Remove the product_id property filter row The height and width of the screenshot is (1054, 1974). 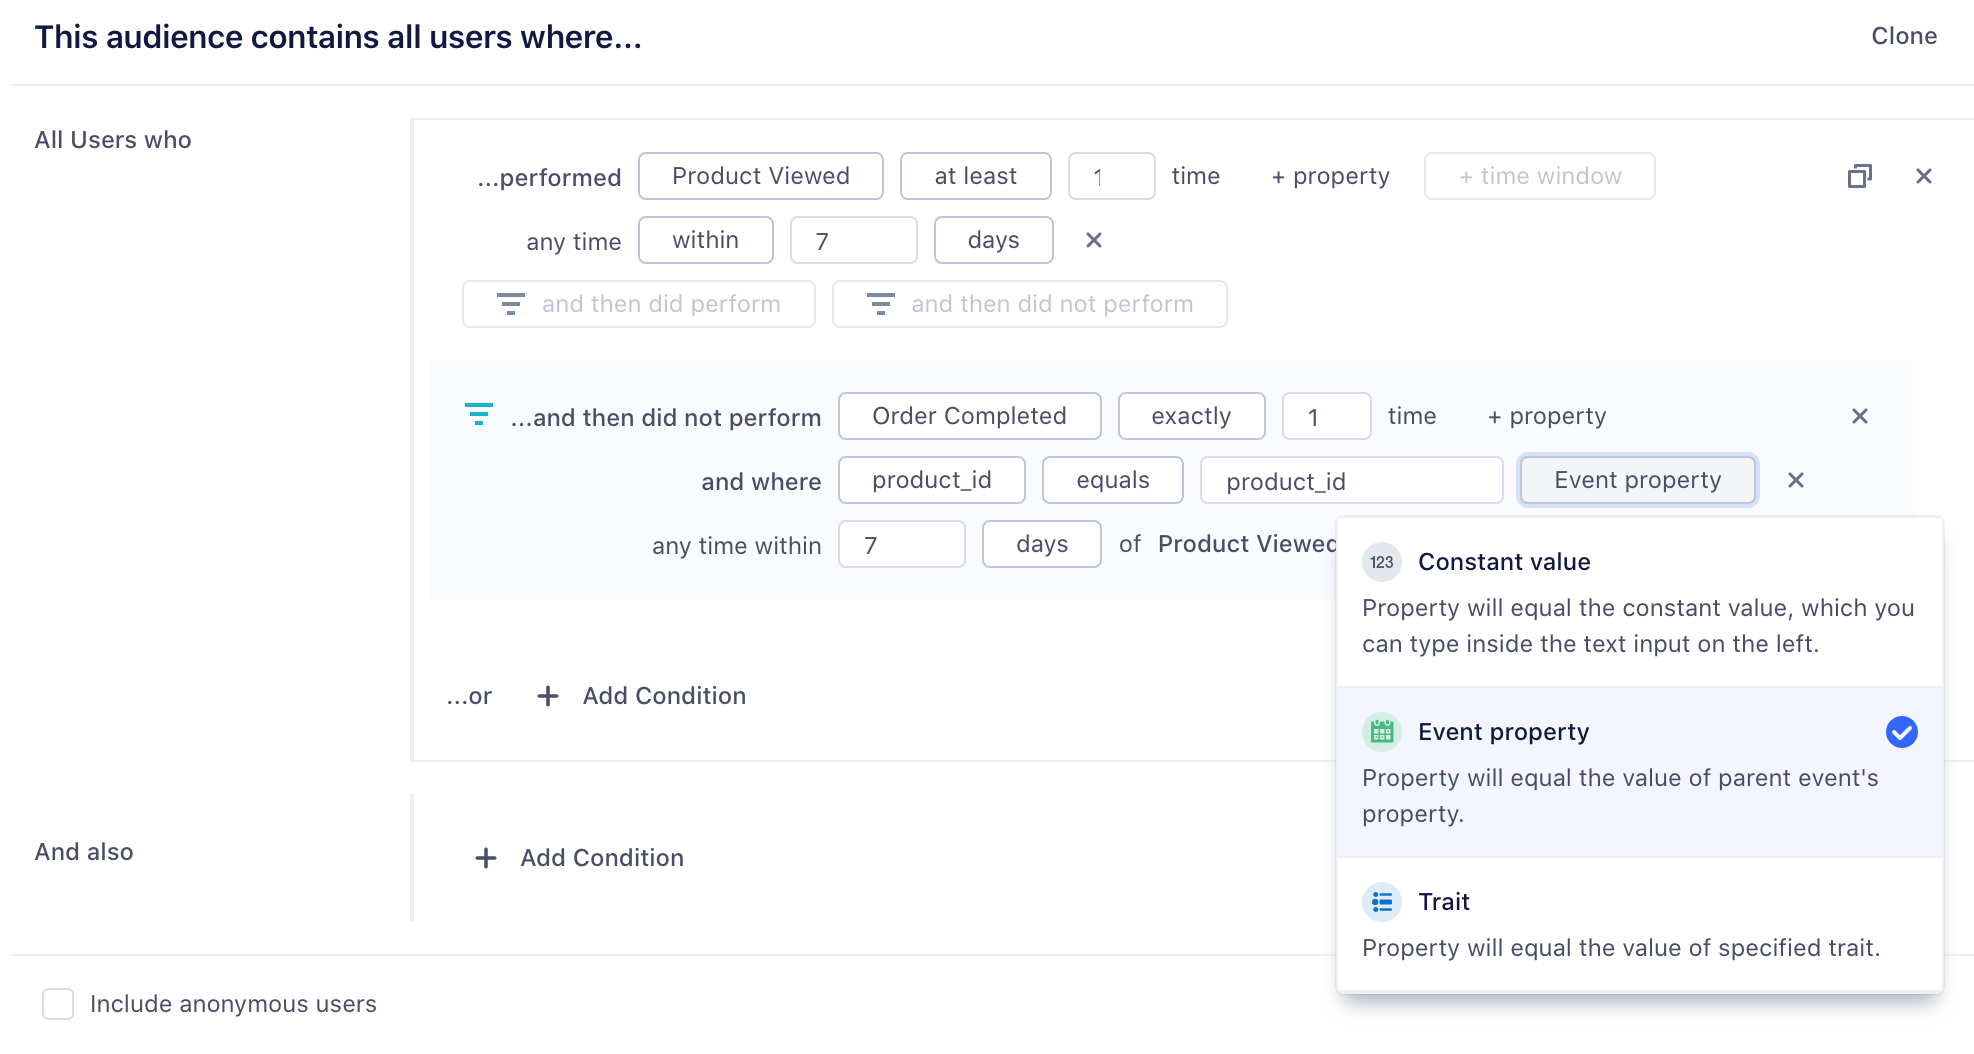click(x=1795, y=481)
